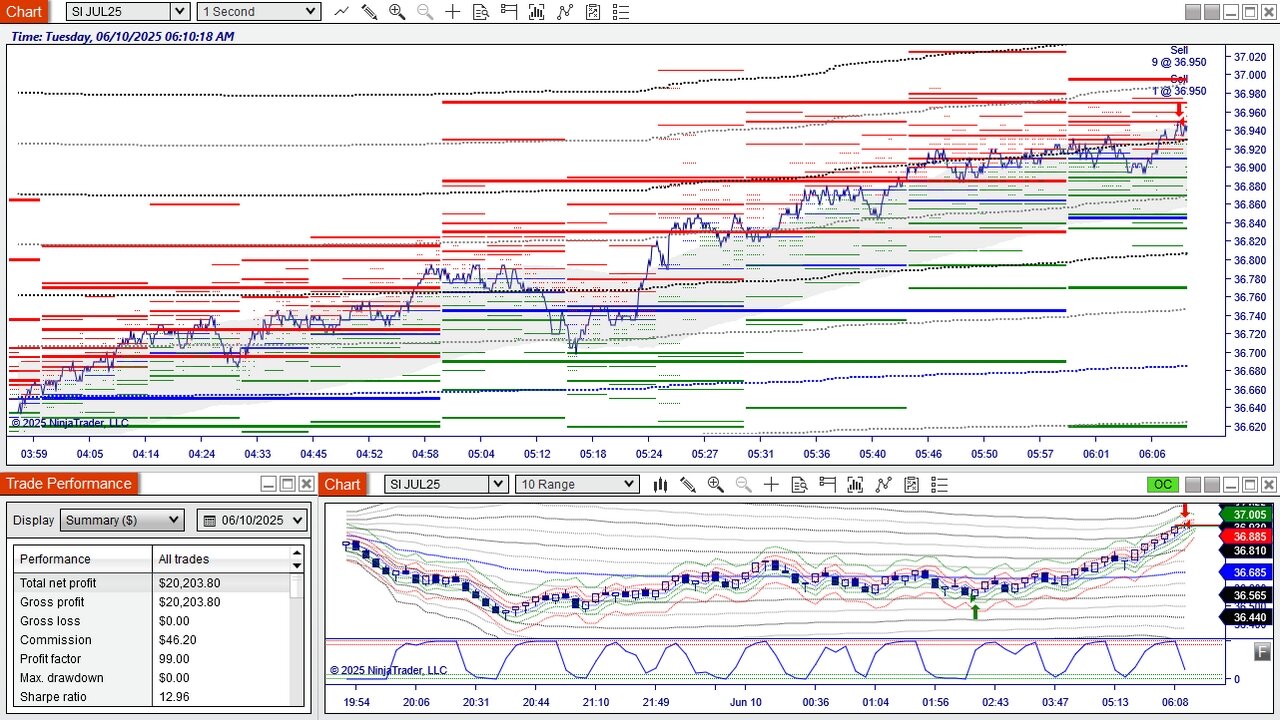Select the Commission row label
This screenshot has width=1280, height=720.
tap(56, 640)
